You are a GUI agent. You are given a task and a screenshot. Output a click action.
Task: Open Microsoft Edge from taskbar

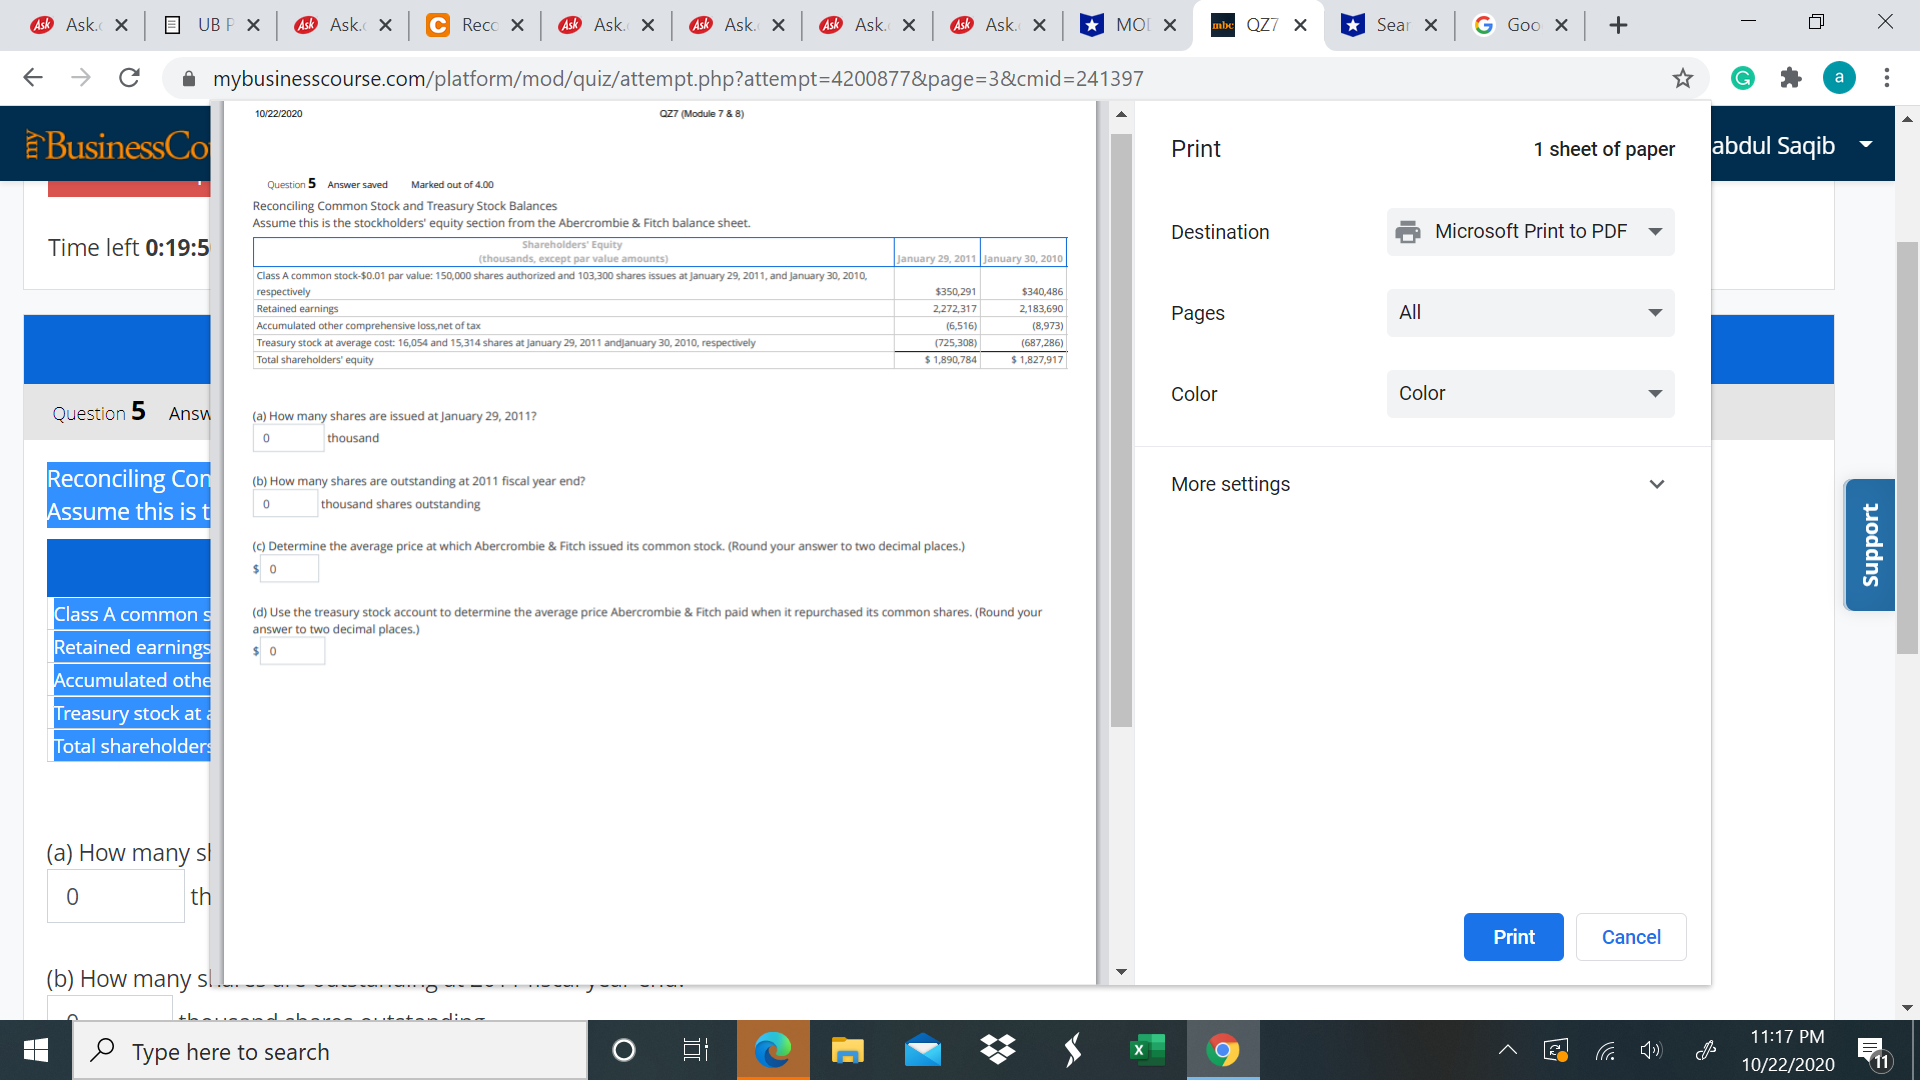772,1050
